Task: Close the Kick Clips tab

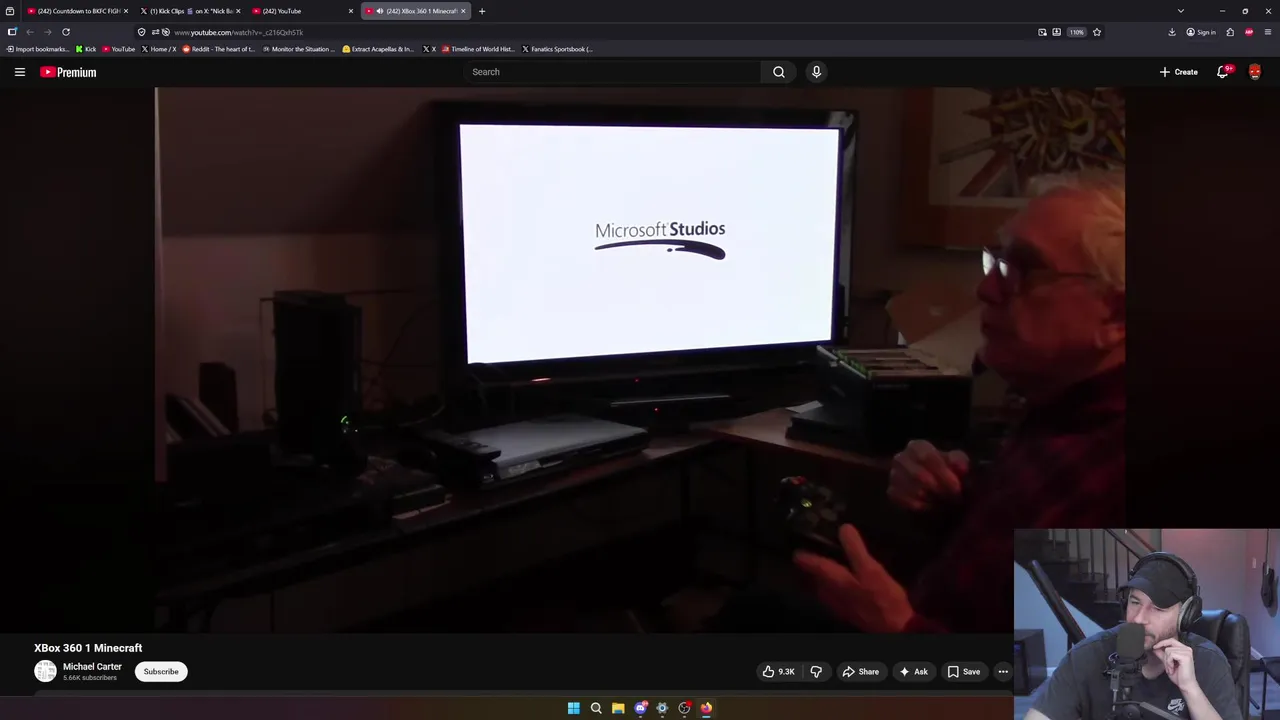Action: pyautogui.click(x=238, y=11)
